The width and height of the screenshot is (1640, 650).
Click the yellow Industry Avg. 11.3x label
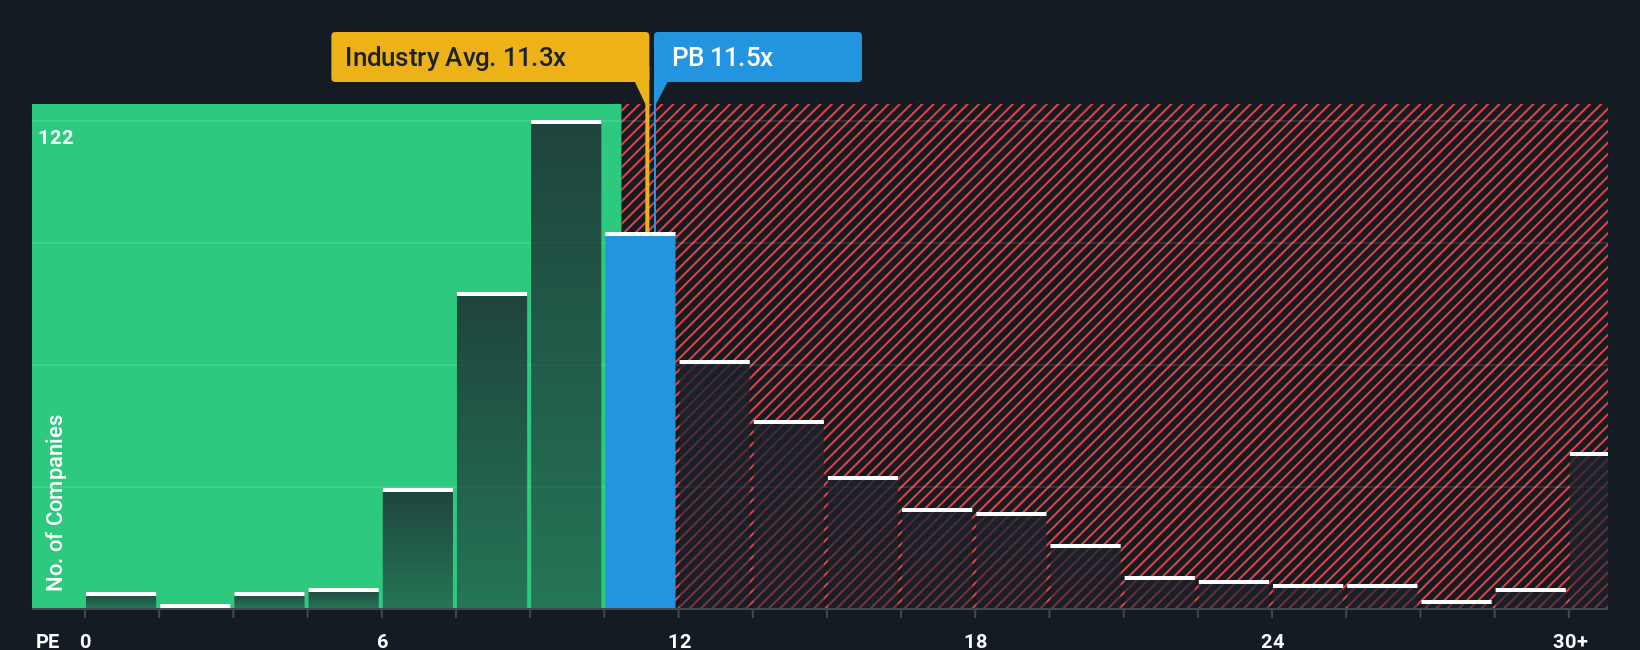(x=490, y=57)
